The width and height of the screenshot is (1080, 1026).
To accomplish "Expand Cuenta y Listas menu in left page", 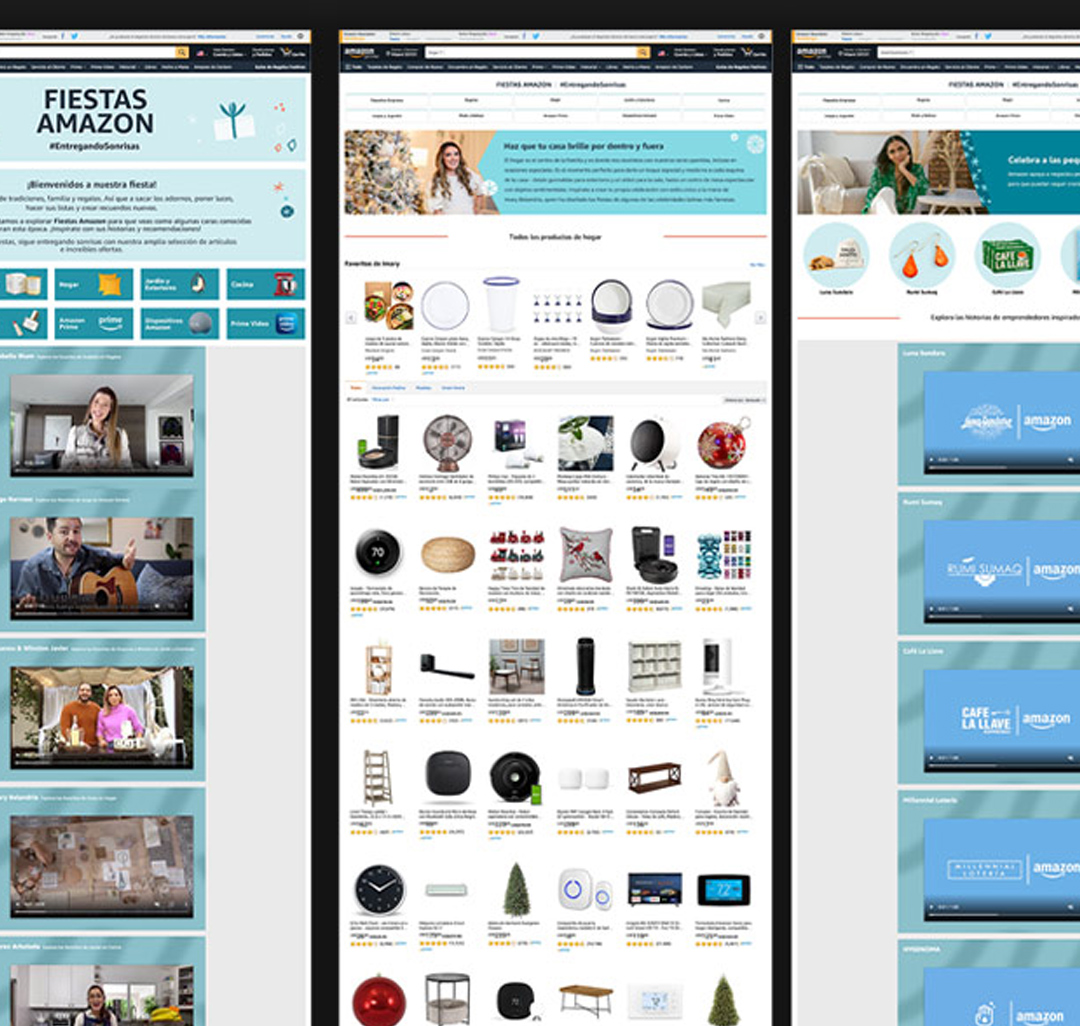I will 227,52.
